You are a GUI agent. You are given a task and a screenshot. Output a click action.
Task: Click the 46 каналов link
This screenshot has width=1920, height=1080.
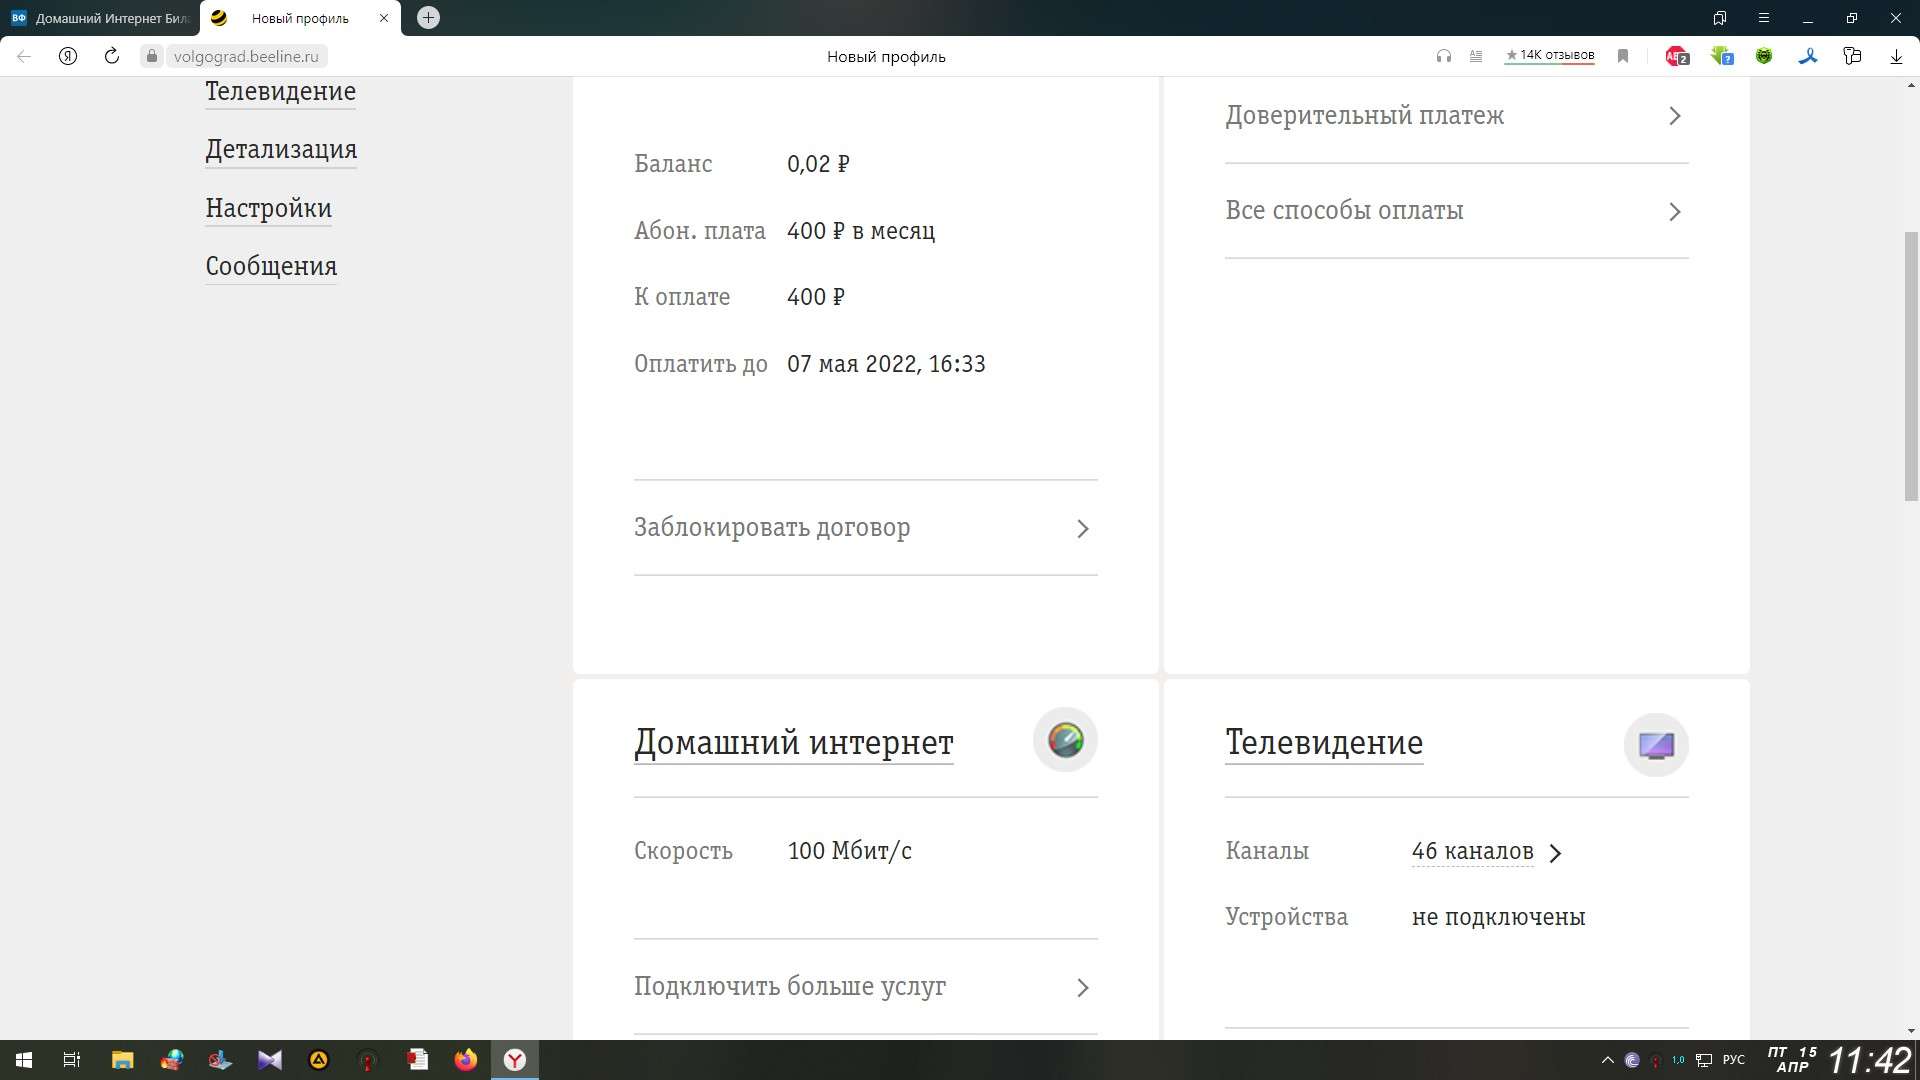click(1472, 851)
